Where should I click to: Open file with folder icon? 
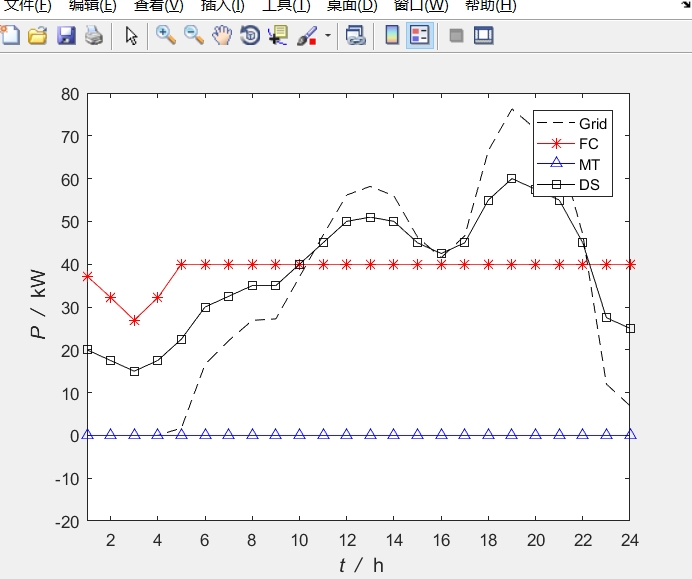[38, 35]
